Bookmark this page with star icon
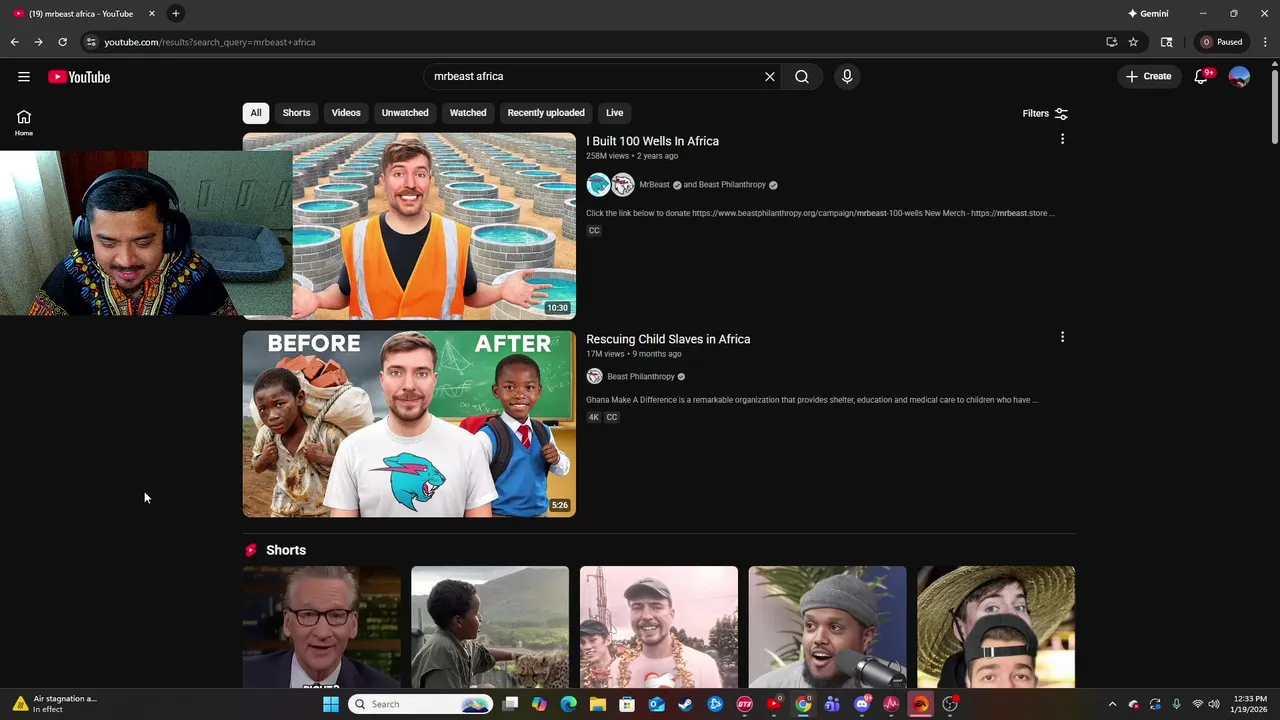The height and width of the screenshot is (720, 1280). [x=1133, y=42]
